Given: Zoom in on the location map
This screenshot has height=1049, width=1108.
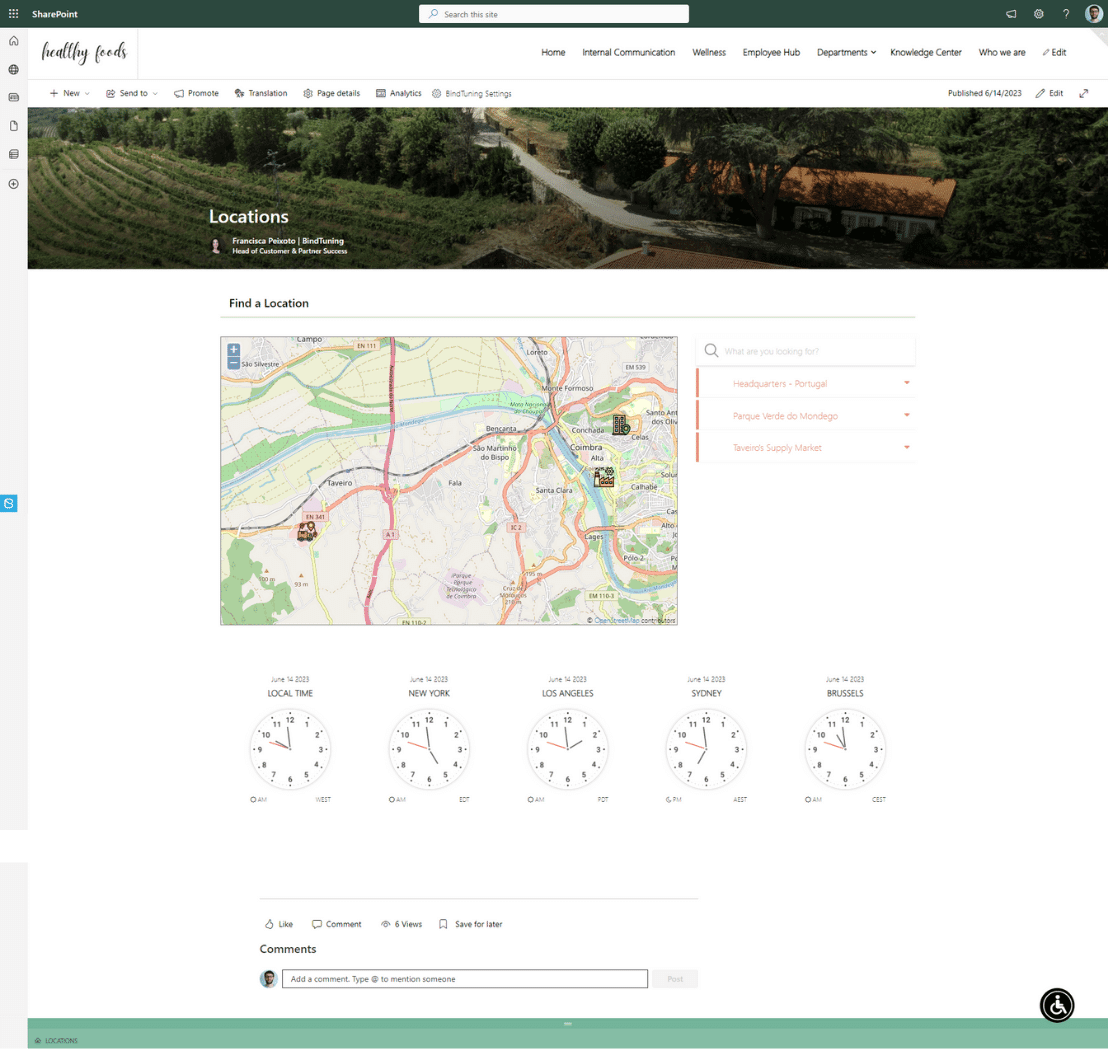Looking at the screenshot, I should coord(234,350).
